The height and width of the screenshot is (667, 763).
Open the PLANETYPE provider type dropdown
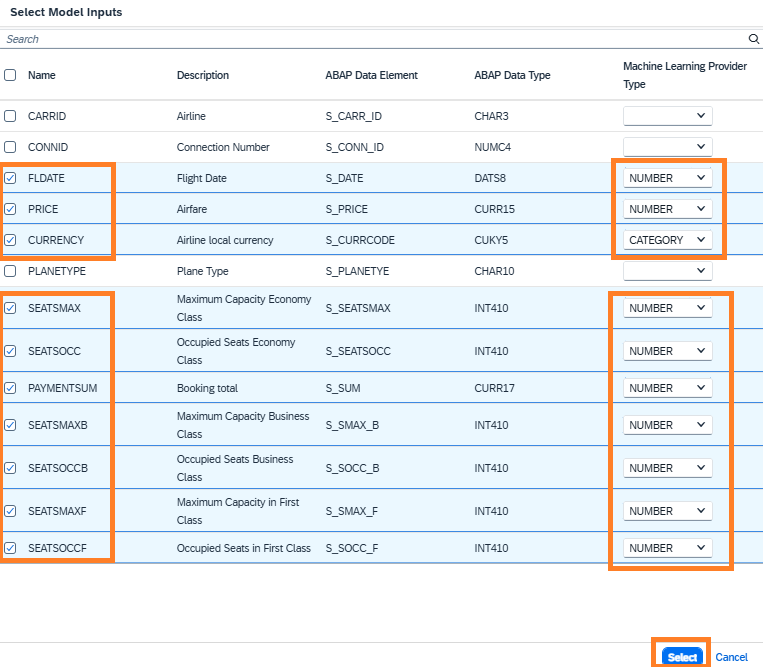click(x=667, y=271)
